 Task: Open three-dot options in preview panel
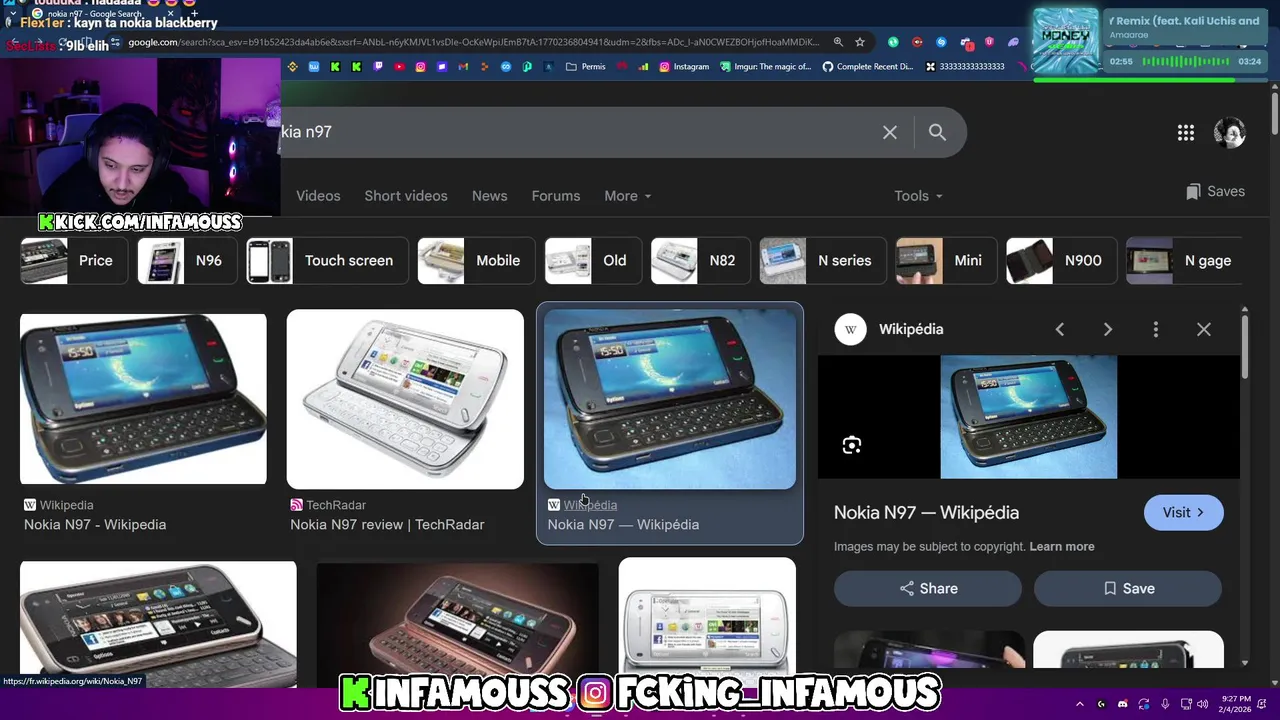click(1156, 329)
